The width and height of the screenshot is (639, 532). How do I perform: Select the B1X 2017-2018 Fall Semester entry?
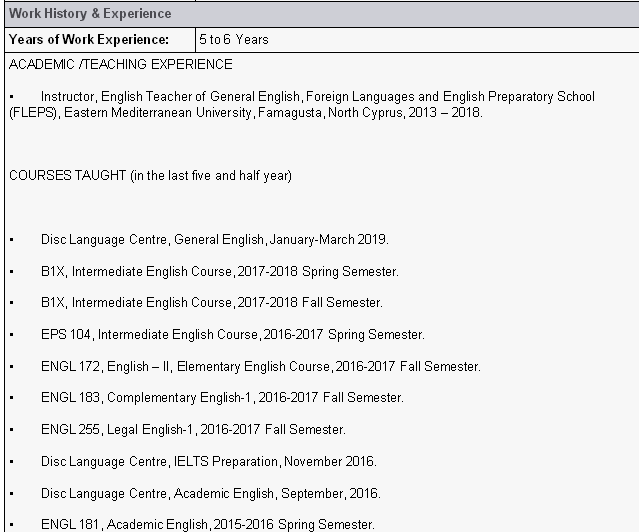tap(211, 303)
